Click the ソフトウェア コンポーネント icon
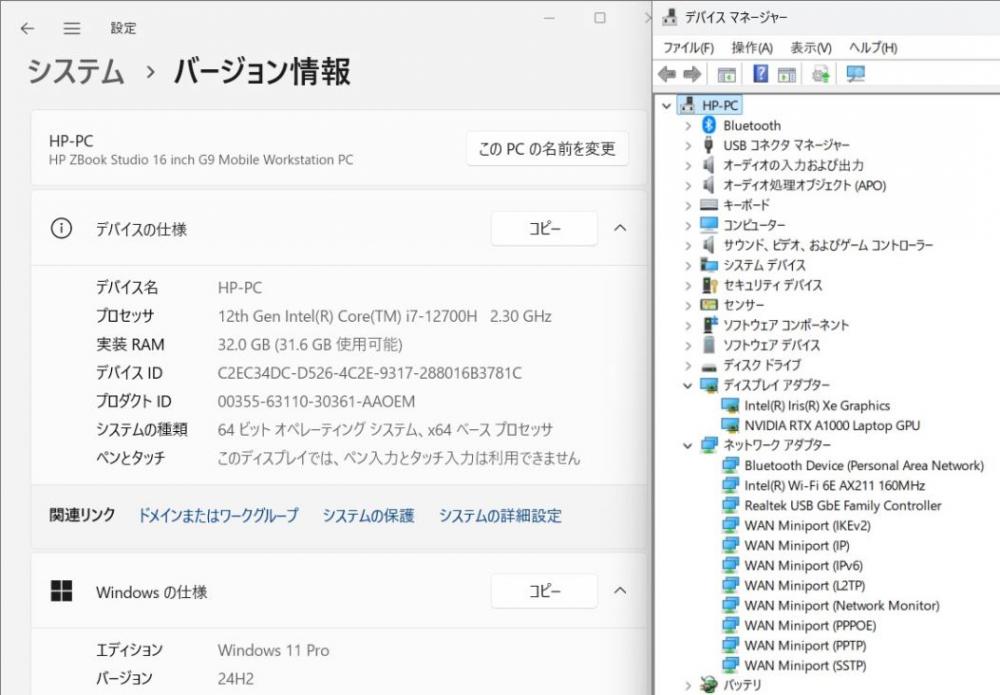This screenshot has width=1000, height=695. [709, 324]
